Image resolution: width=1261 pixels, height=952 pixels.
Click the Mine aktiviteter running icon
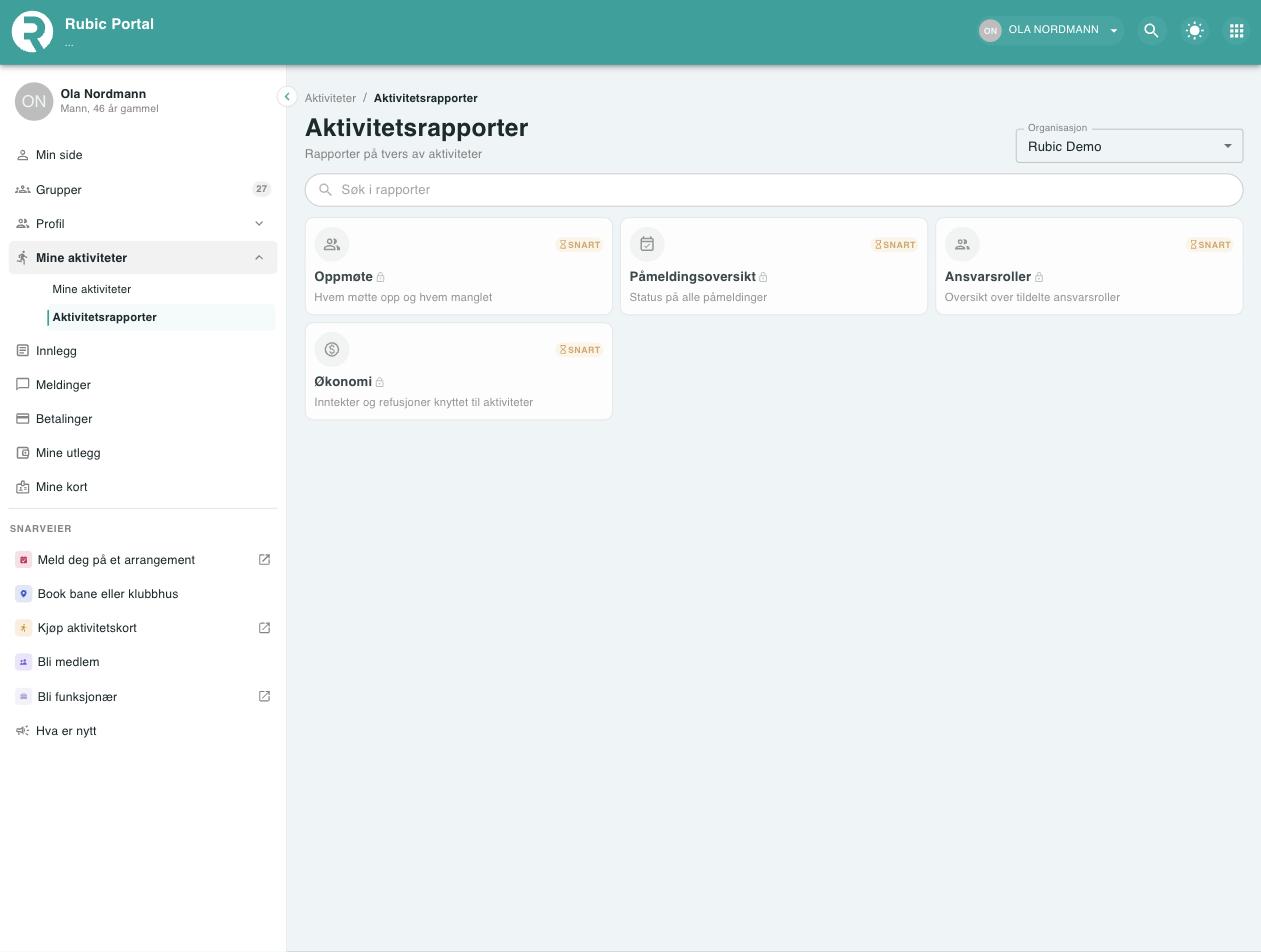point(23,257)
